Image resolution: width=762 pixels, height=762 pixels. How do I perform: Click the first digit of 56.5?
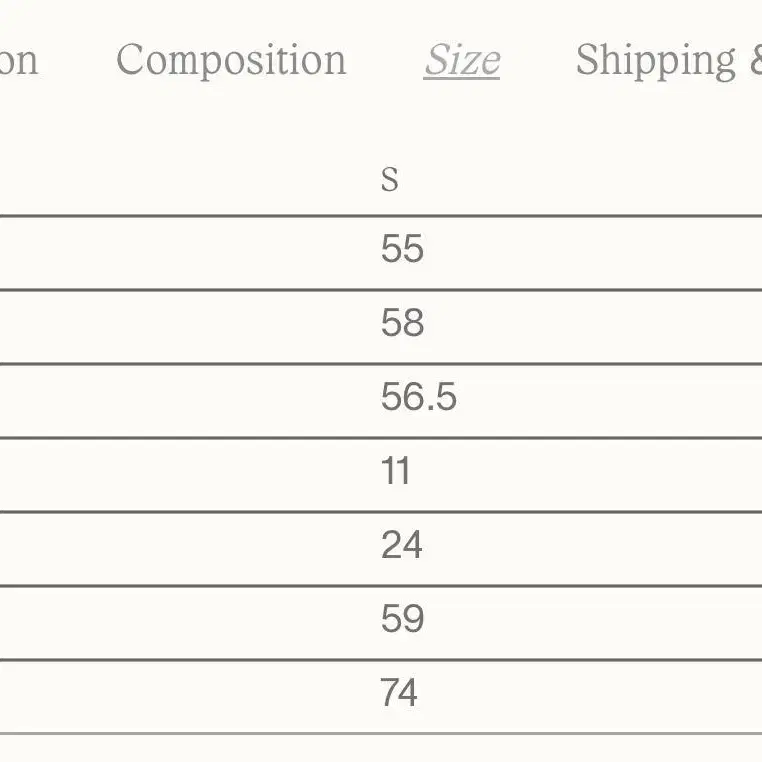391,397
